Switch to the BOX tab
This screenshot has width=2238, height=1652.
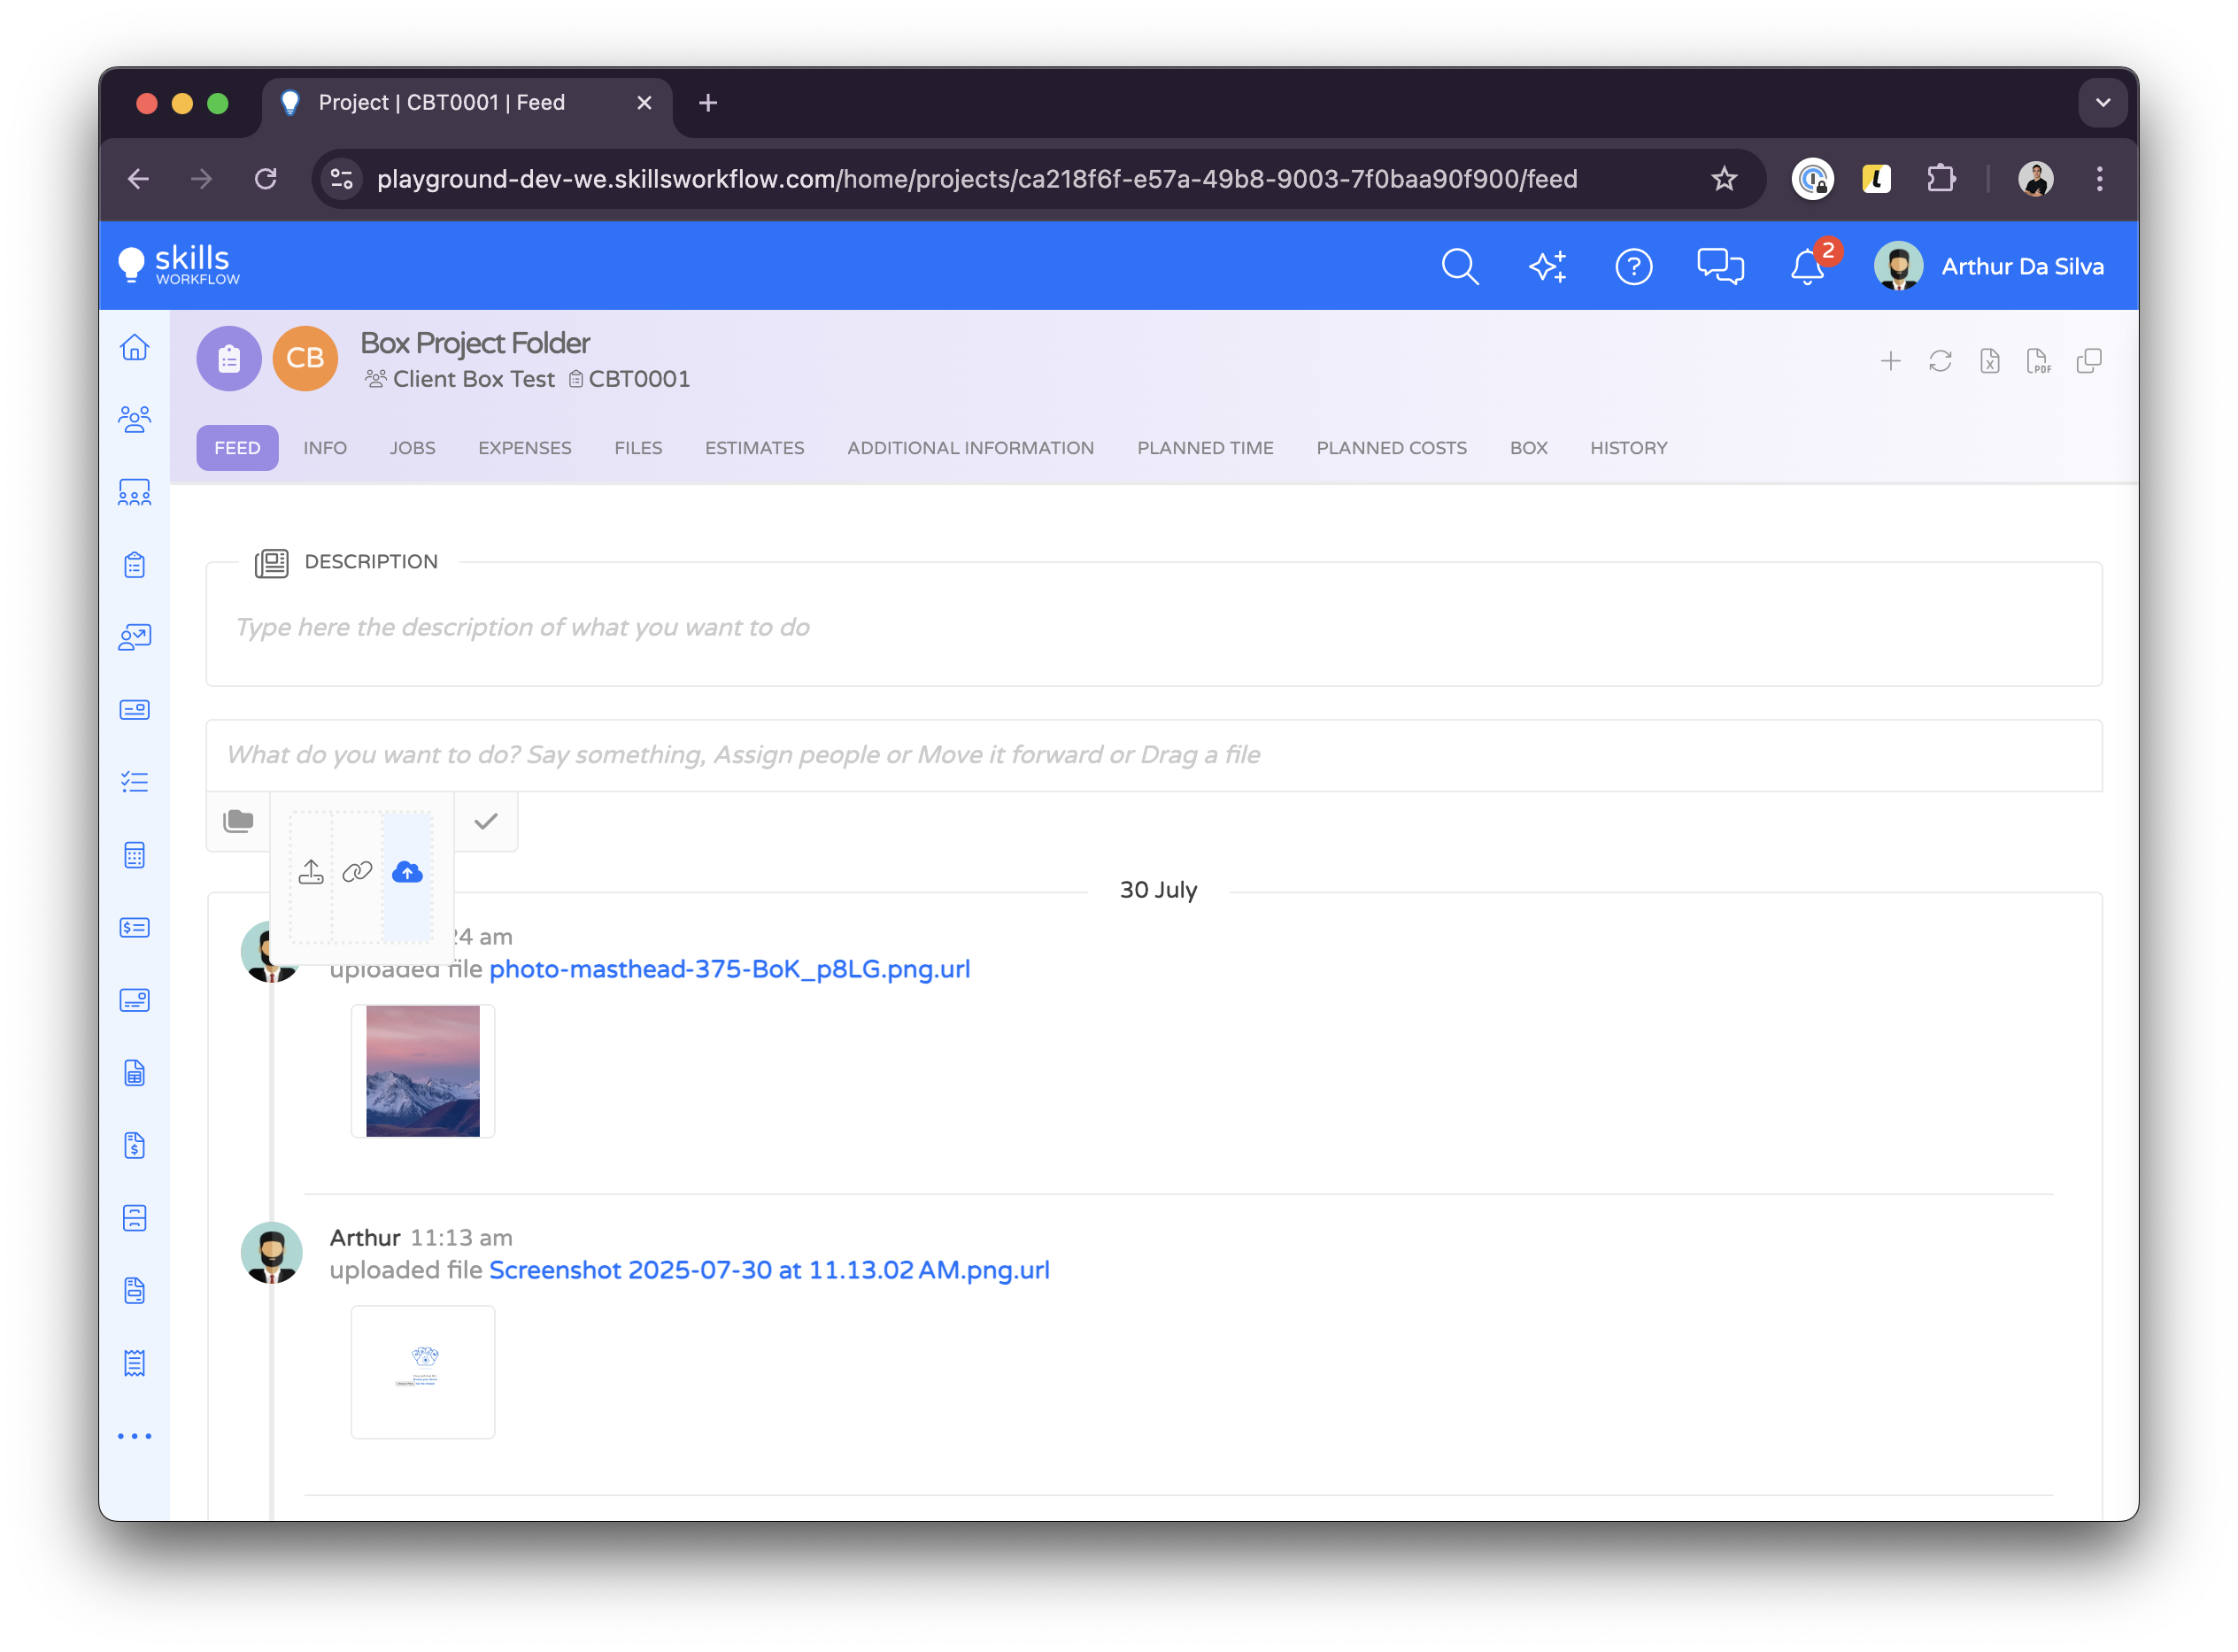[1528, 448]
